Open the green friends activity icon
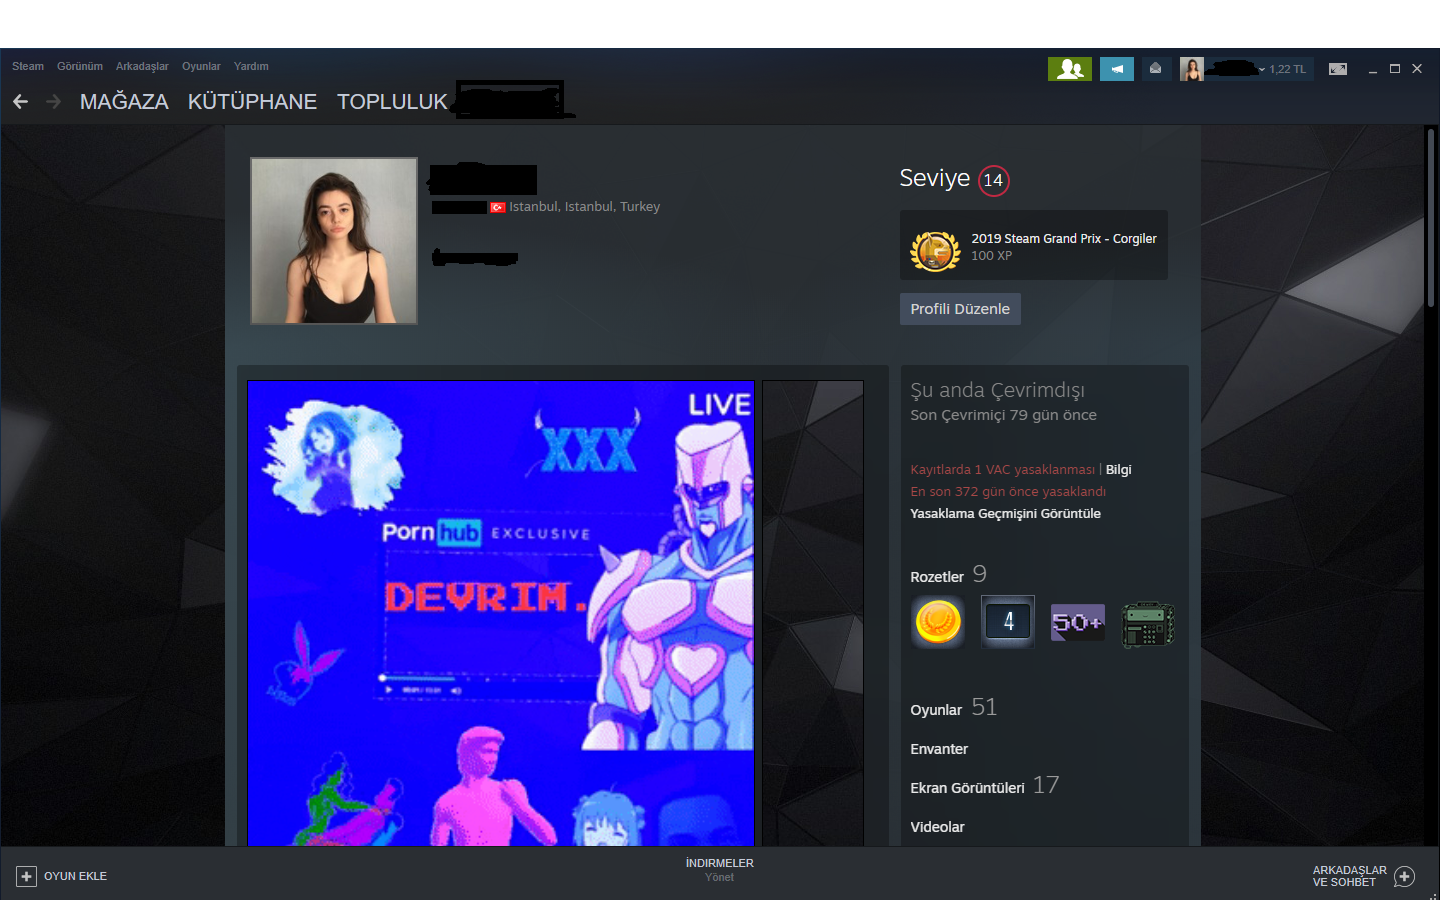Viewport: 1440px width, 900px height. (x=1070, y=69)
